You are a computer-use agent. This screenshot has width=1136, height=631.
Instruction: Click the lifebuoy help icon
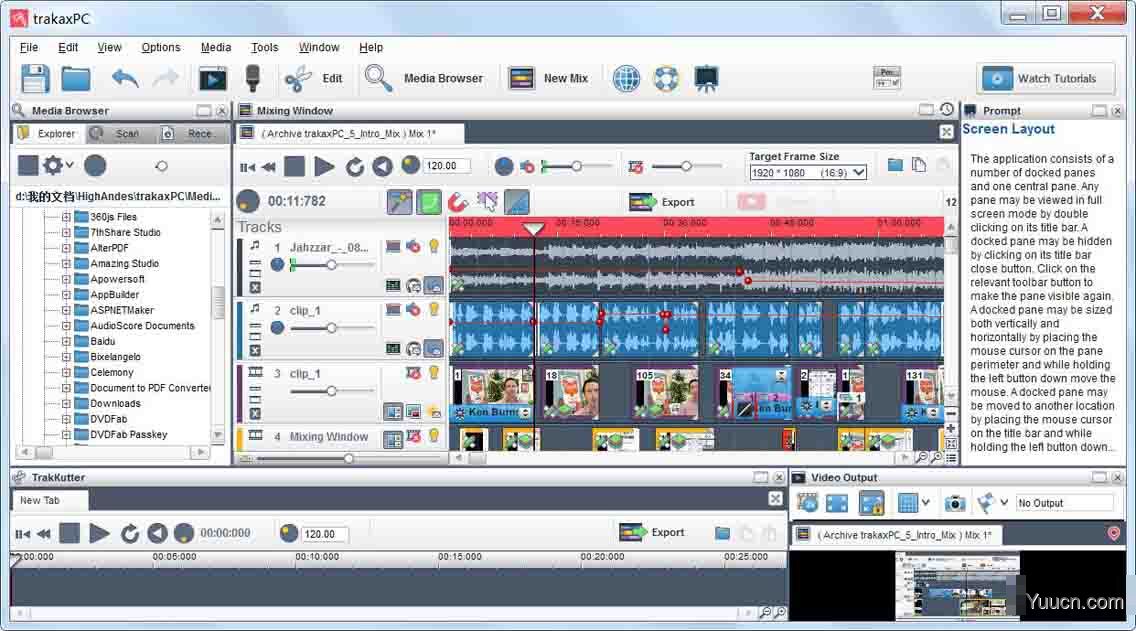[666, 78]
